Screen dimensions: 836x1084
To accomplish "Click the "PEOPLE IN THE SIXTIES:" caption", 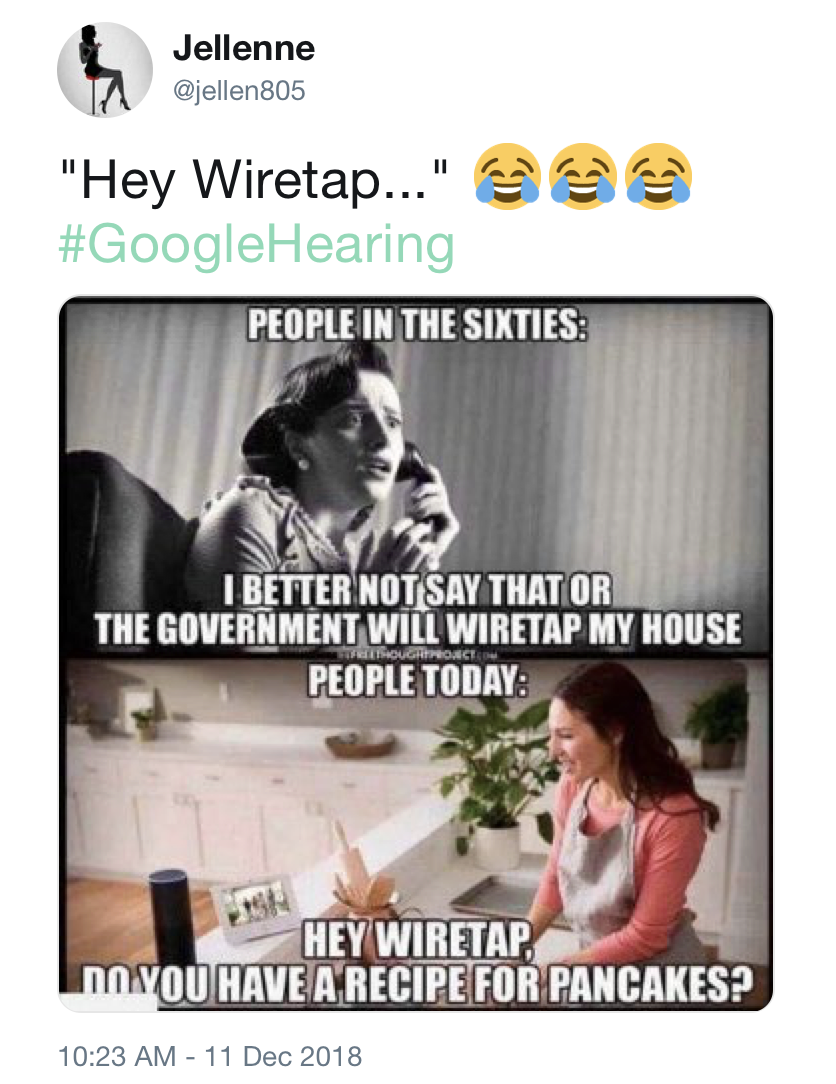I will [x=418, y=324].
